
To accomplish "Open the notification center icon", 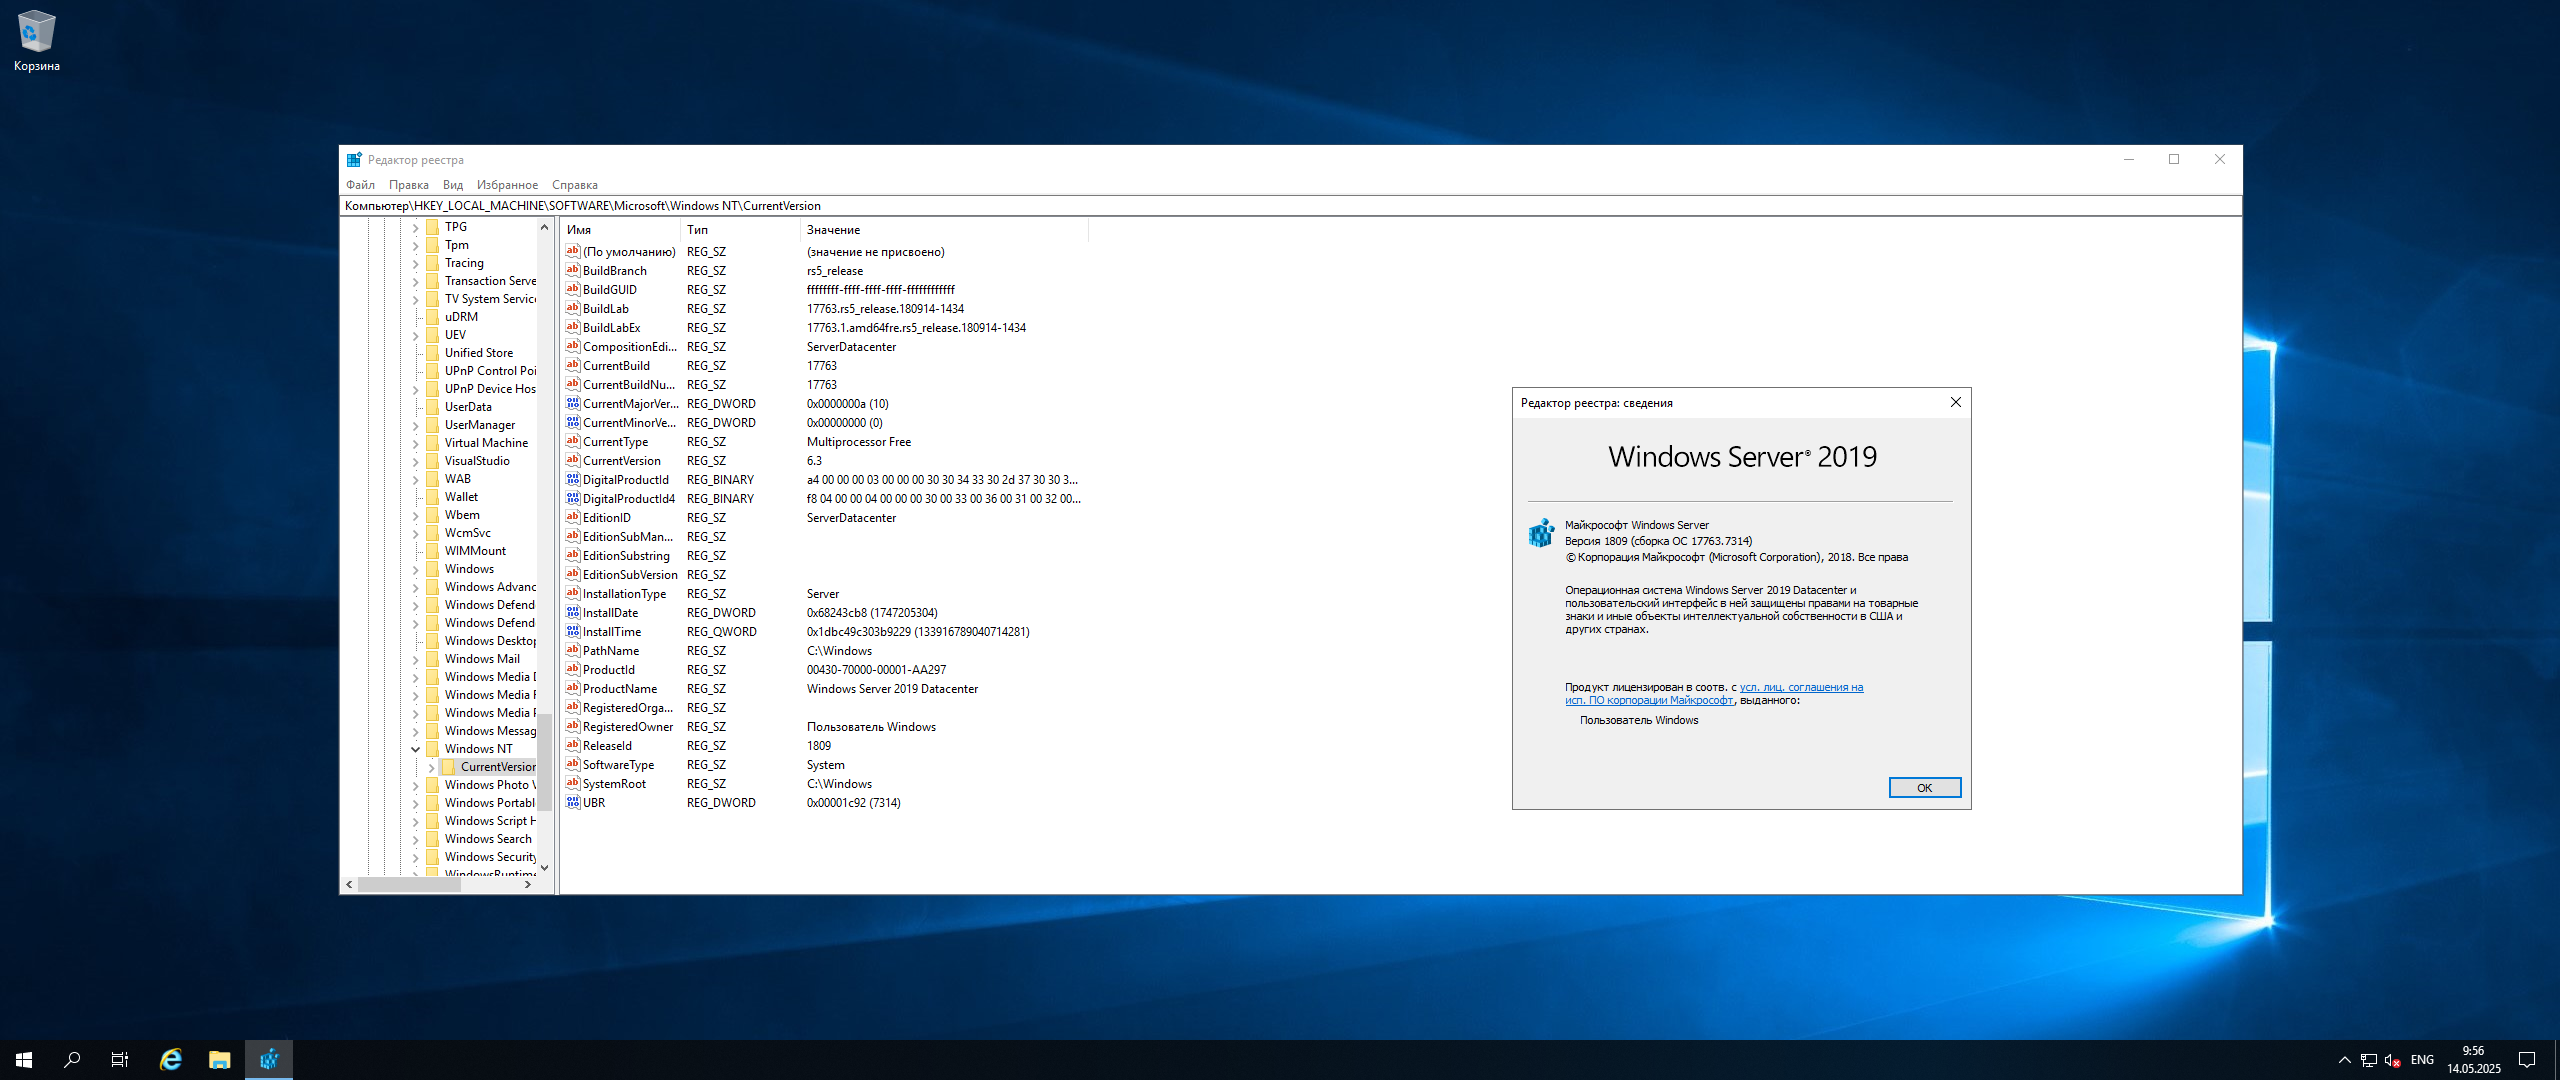I will point(2527,1060).
